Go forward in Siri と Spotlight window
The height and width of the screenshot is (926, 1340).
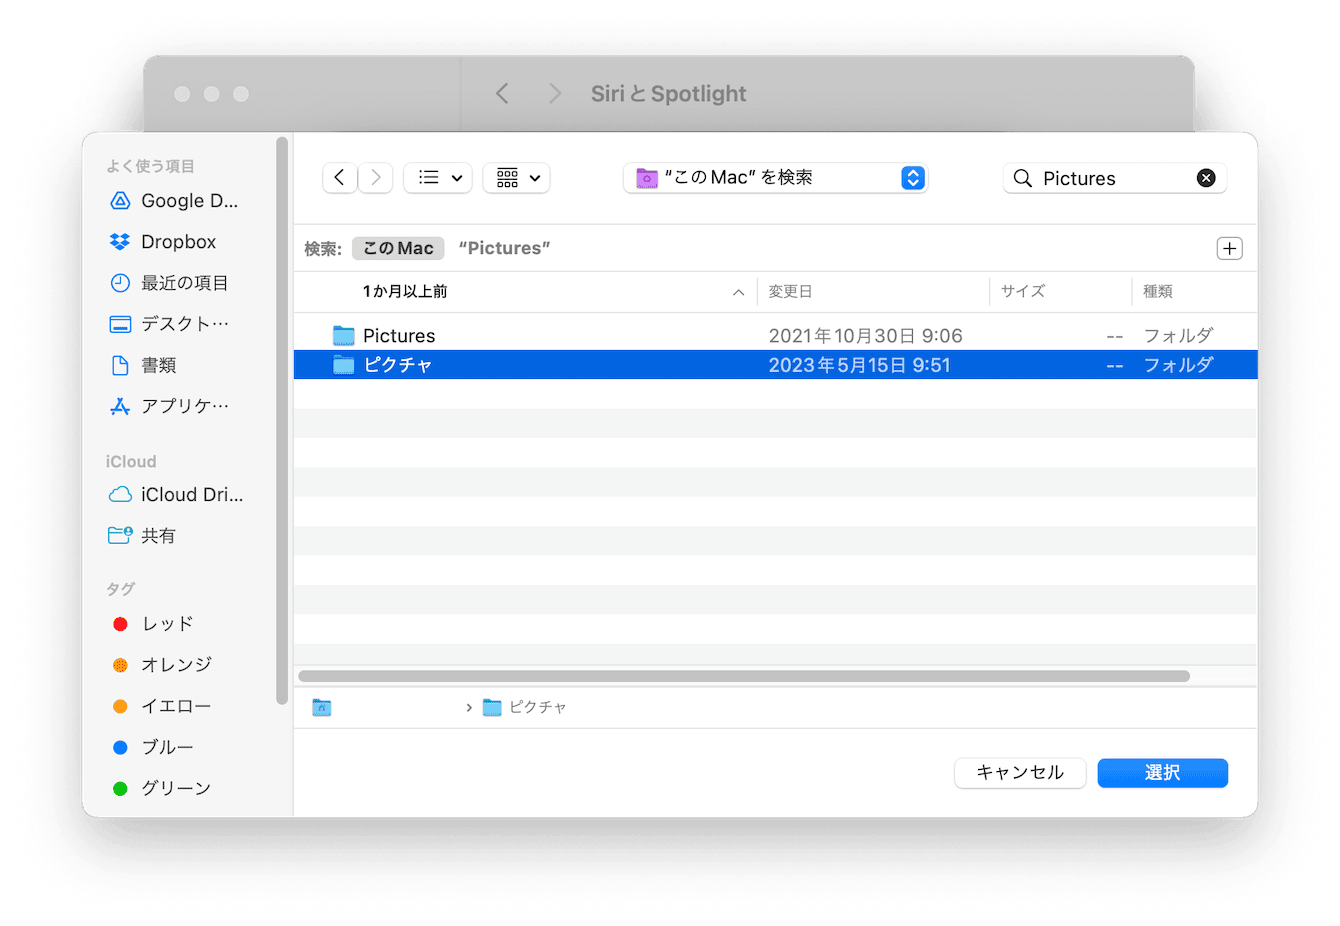pyautogui.click(x=555, y=94)
